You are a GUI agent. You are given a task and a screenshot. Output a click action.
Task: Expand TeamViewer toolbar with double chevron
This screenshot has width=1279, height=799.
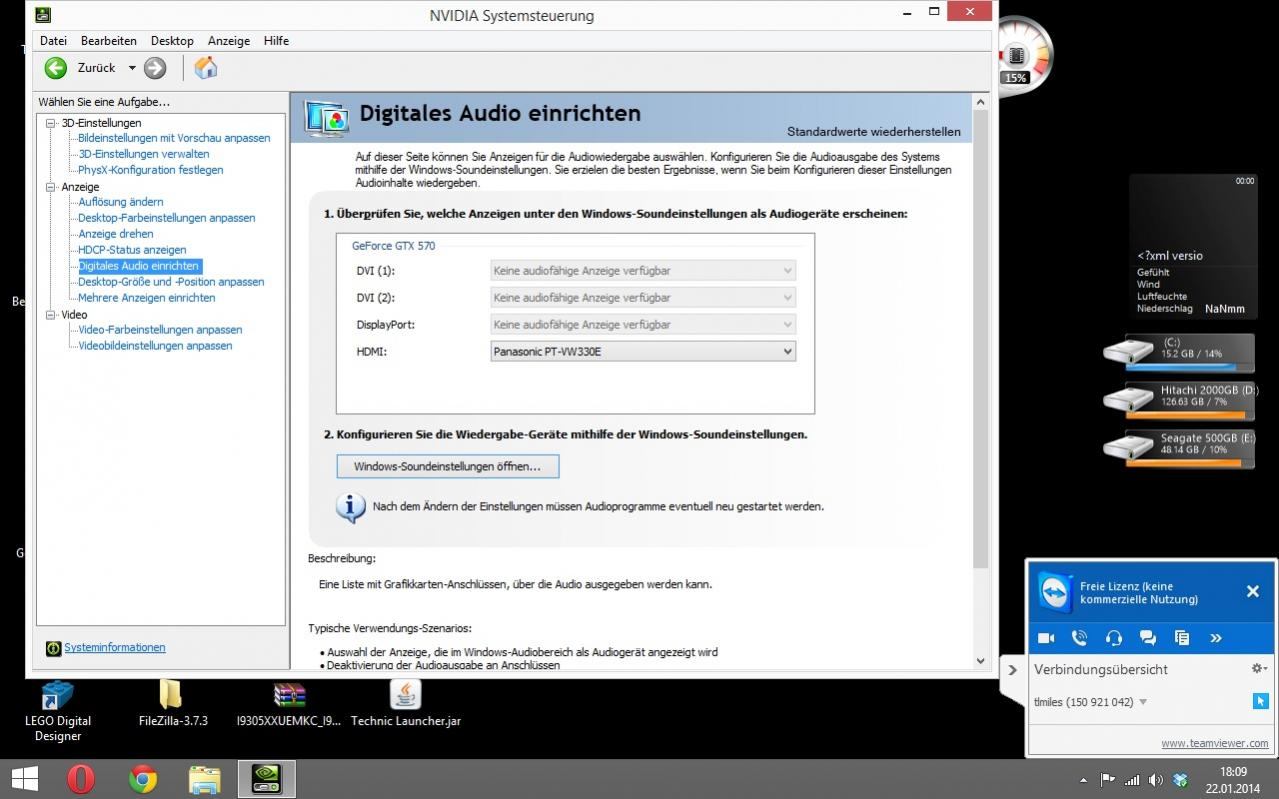[x=1216, y=638]
